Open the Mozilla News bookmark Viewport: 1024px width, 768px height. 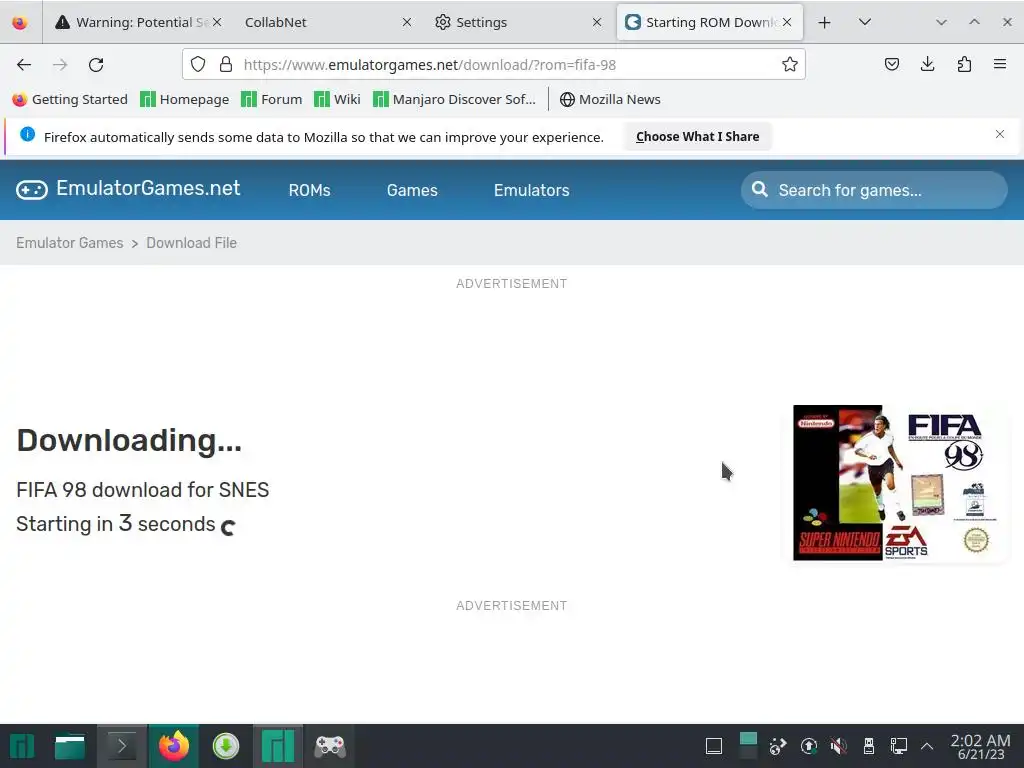click(x=611, y=99)
